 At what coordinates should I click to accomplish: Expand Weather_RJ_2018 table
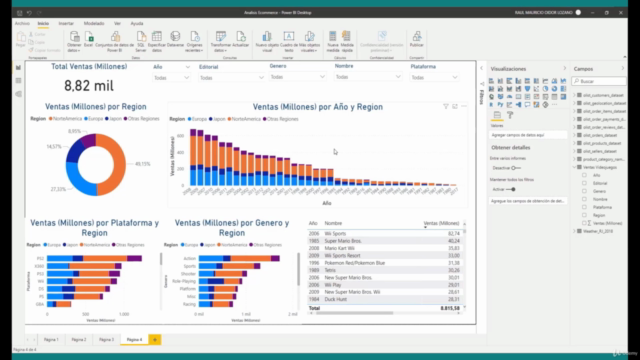[575, 231]
